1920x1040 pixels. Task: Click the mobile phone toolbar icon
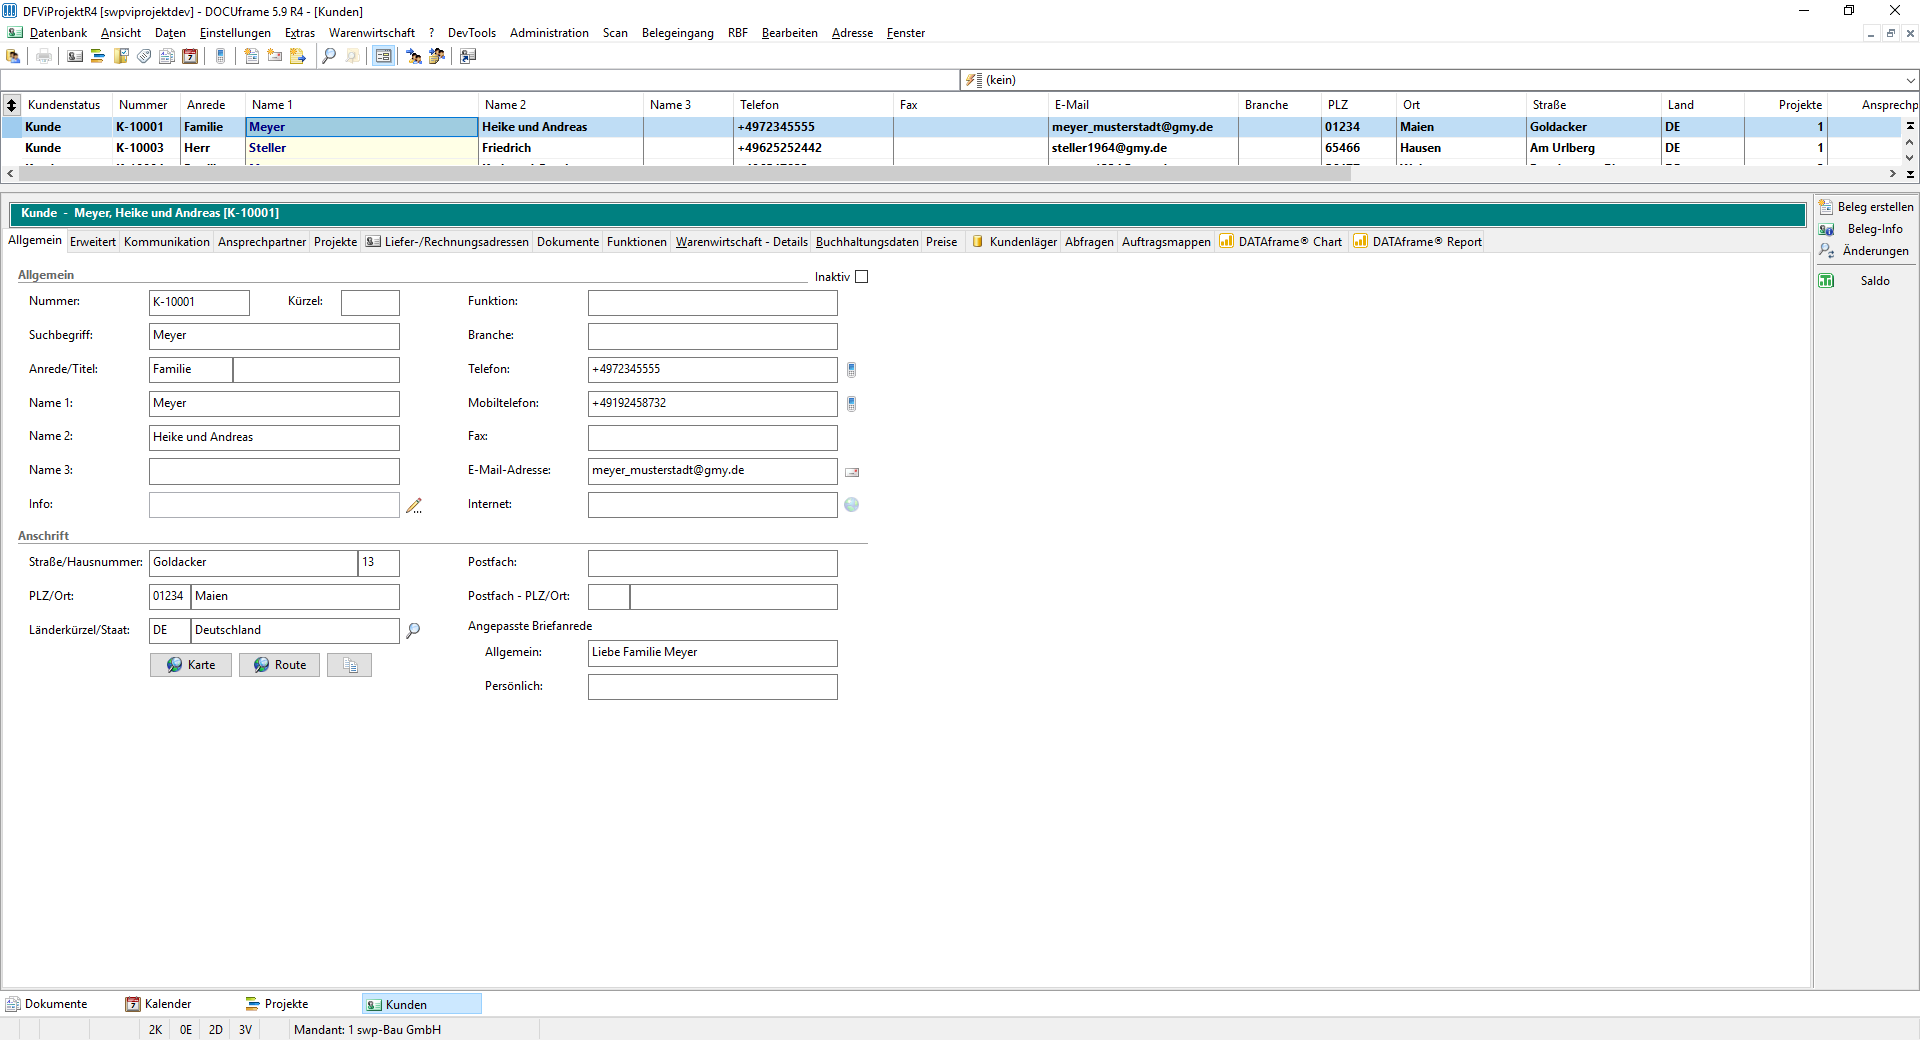coord(221,56)
